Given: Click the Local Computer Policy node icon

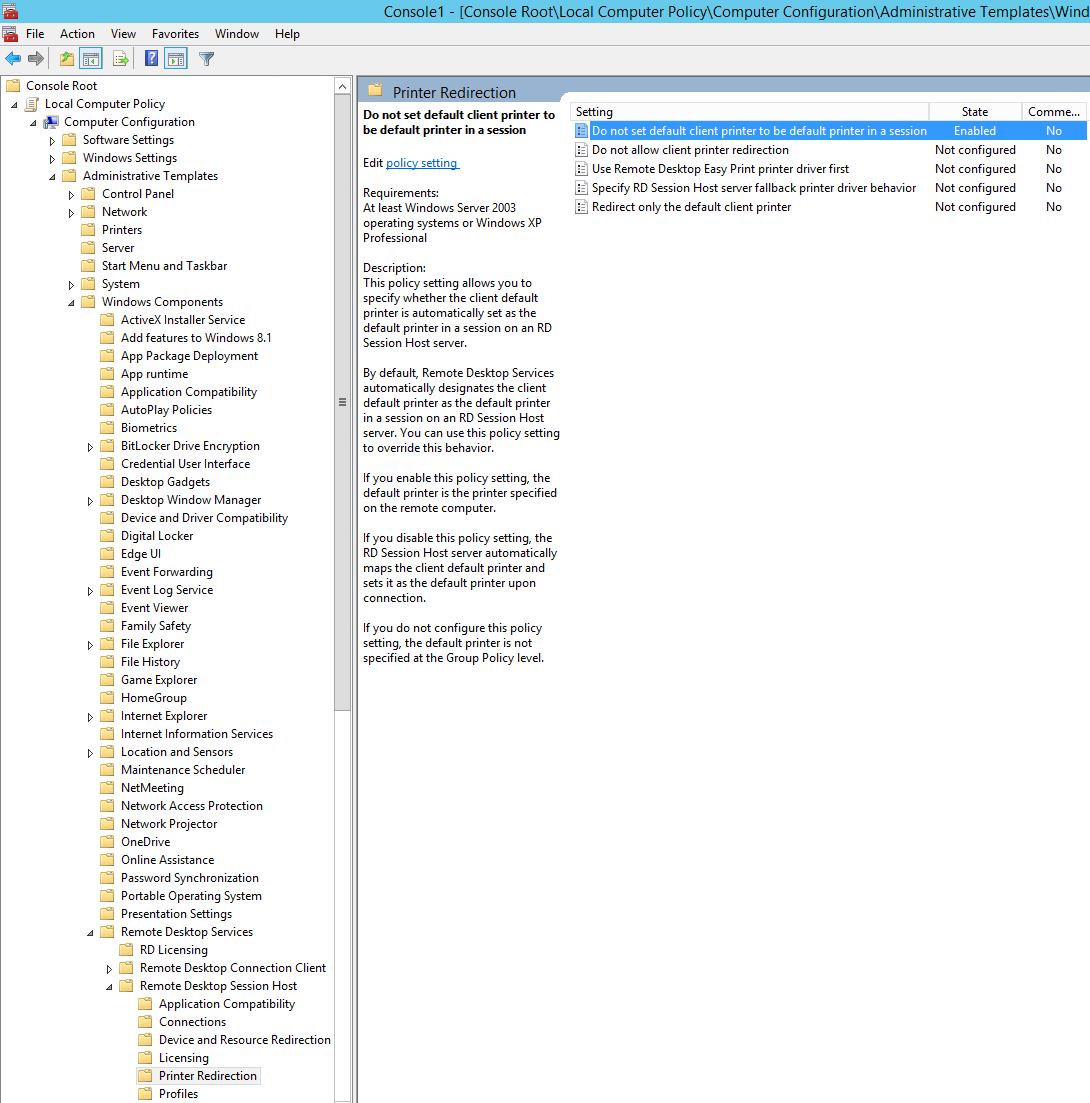Looking at the screenshot, I should (32, 104).
